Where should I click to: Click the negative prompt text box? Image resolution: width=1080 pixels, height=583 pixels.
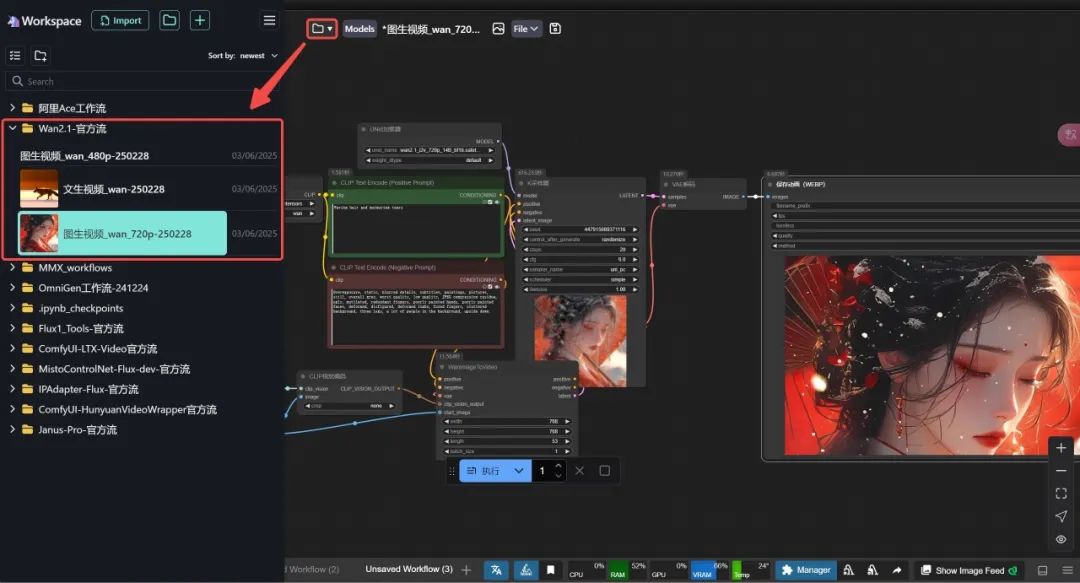click(x=416, y=316)
